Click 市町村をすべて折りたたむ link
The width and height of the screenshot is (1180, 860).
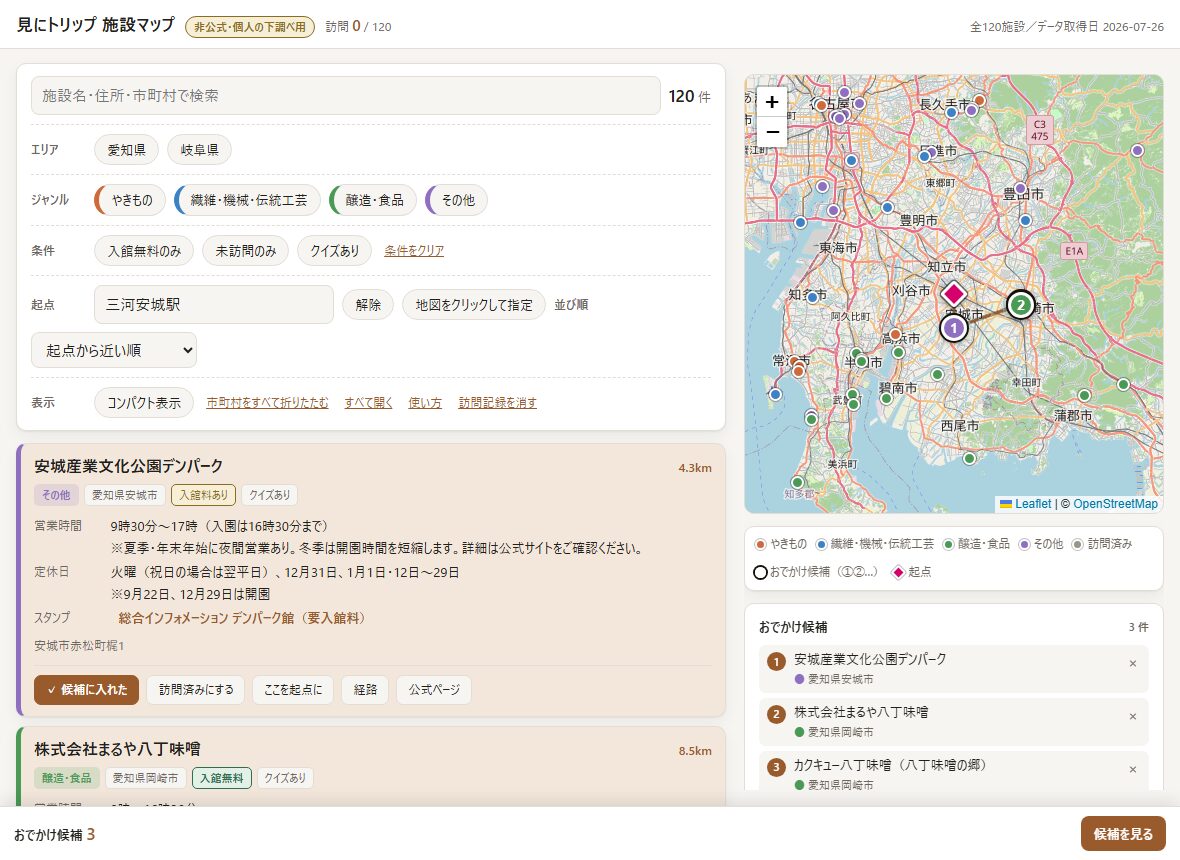coord(267,403)
